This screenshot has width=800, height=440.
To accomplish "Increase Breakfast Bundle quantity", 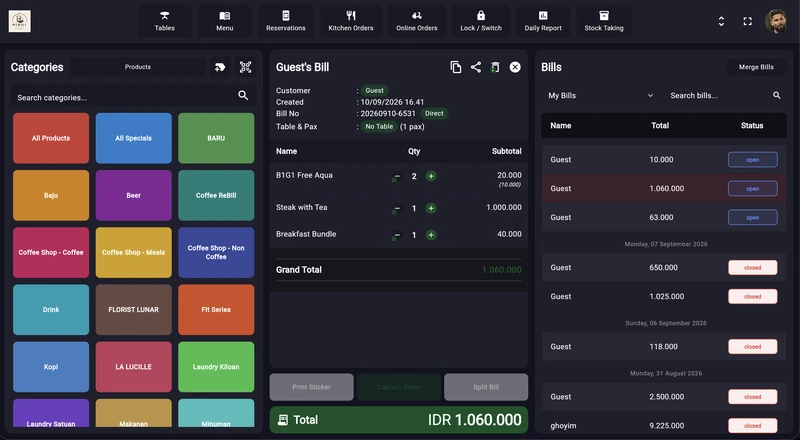I will pyautogui.click(x=431, y=235).
